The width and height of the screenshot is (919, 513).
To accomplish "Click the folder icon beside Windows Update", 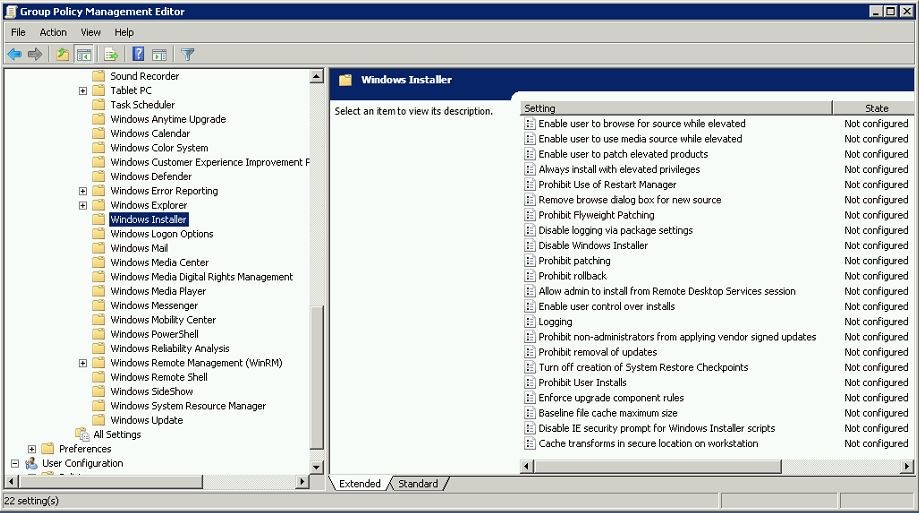I will pos(98,420).
